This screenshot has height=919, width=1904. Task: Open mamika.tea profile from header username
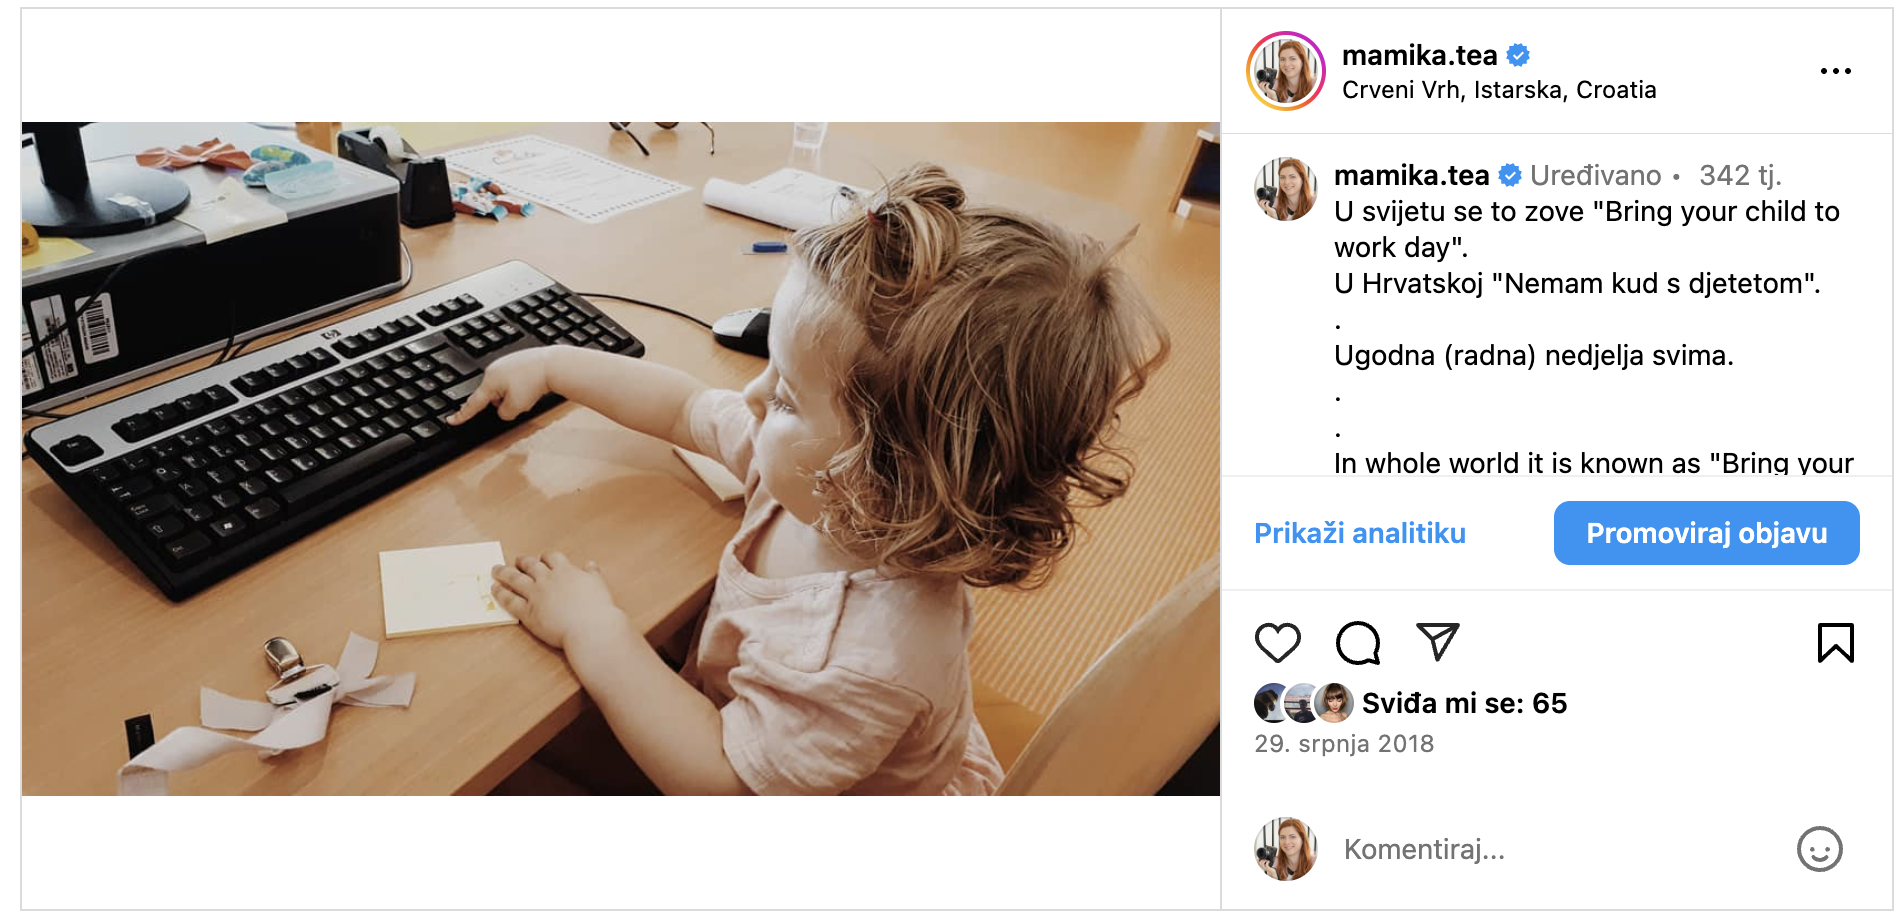[x=1419, y=55]
